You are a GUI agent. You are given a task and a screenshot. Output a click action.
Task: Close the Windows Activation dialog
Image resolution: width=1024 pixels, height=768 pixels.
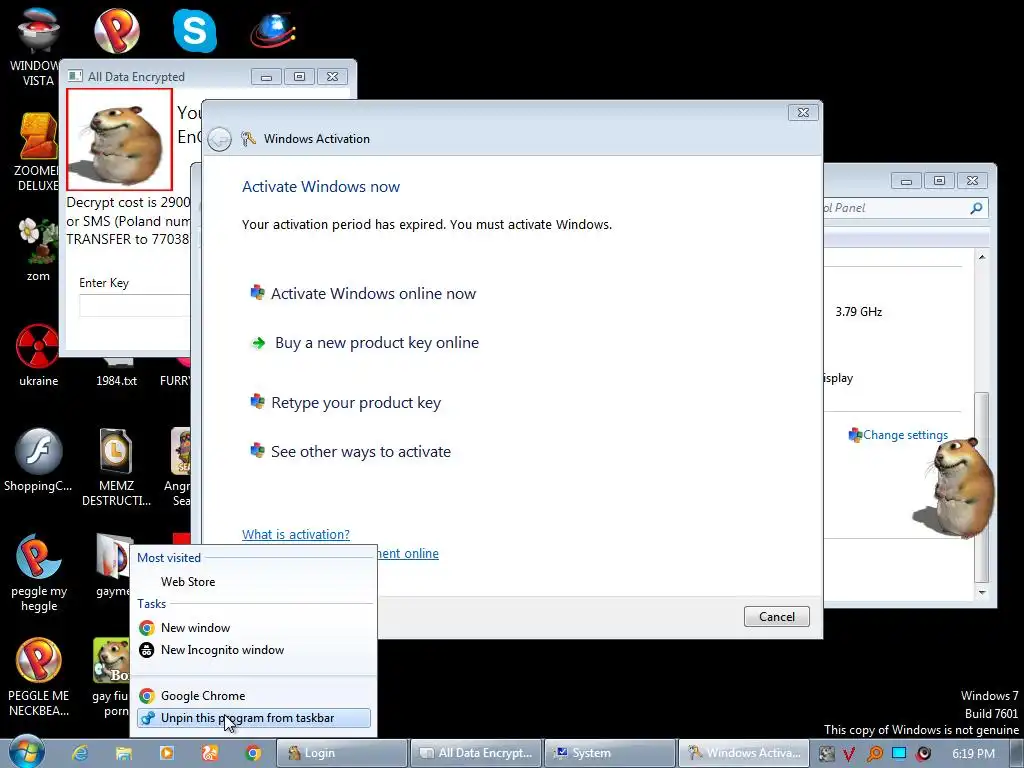coord(803,112)
